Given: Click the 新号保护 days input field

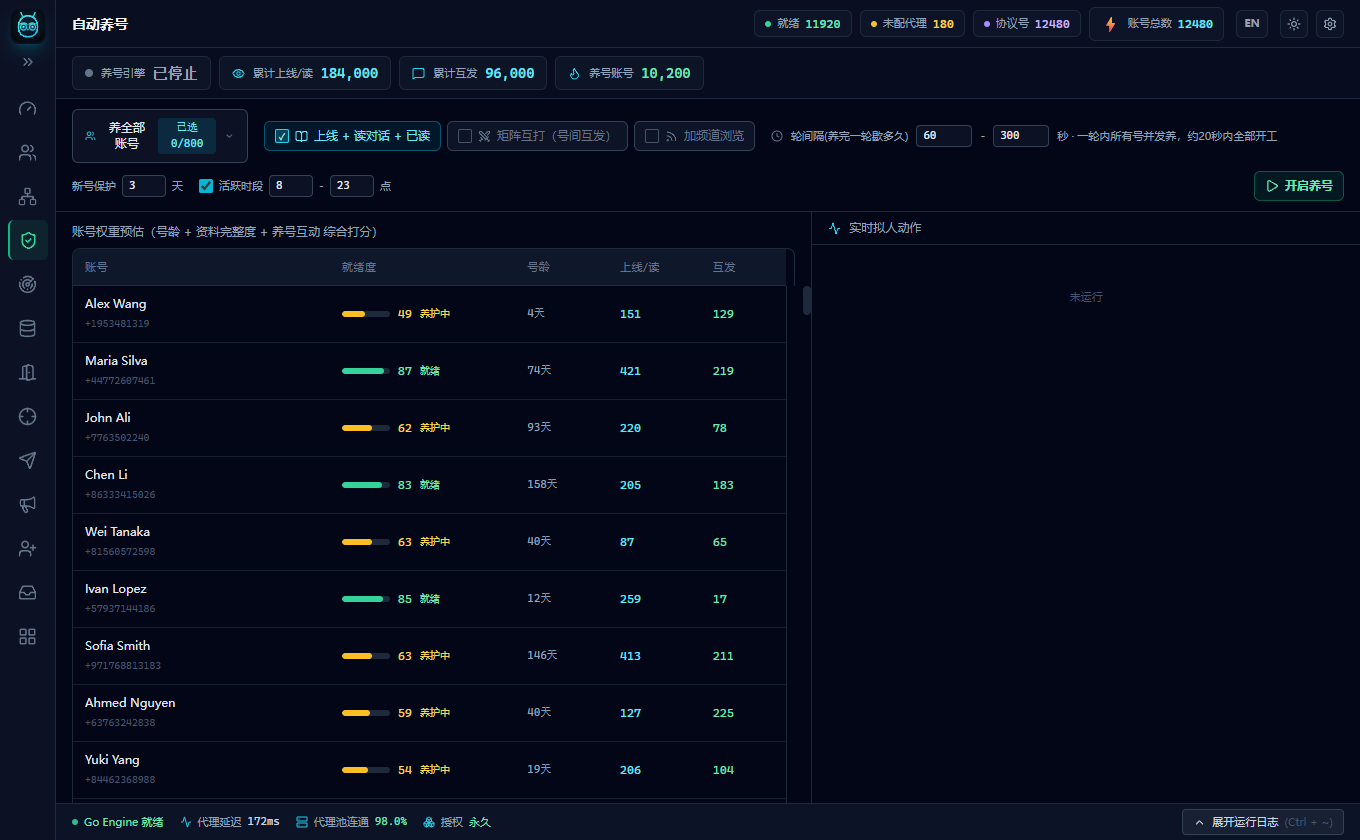Looking at the screenshot, I should [144, 186].
